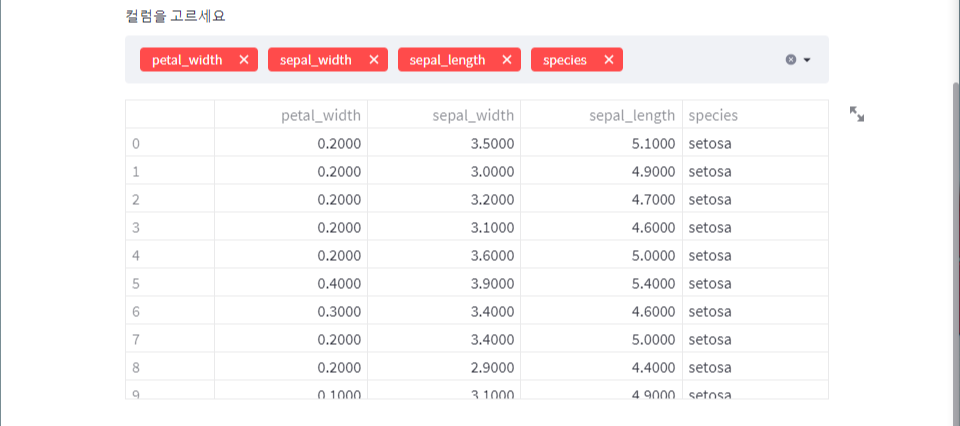Select row index 7 cell
Viewport: 960px width, 426px height.
pyautogui.click(x=170, y=339)
